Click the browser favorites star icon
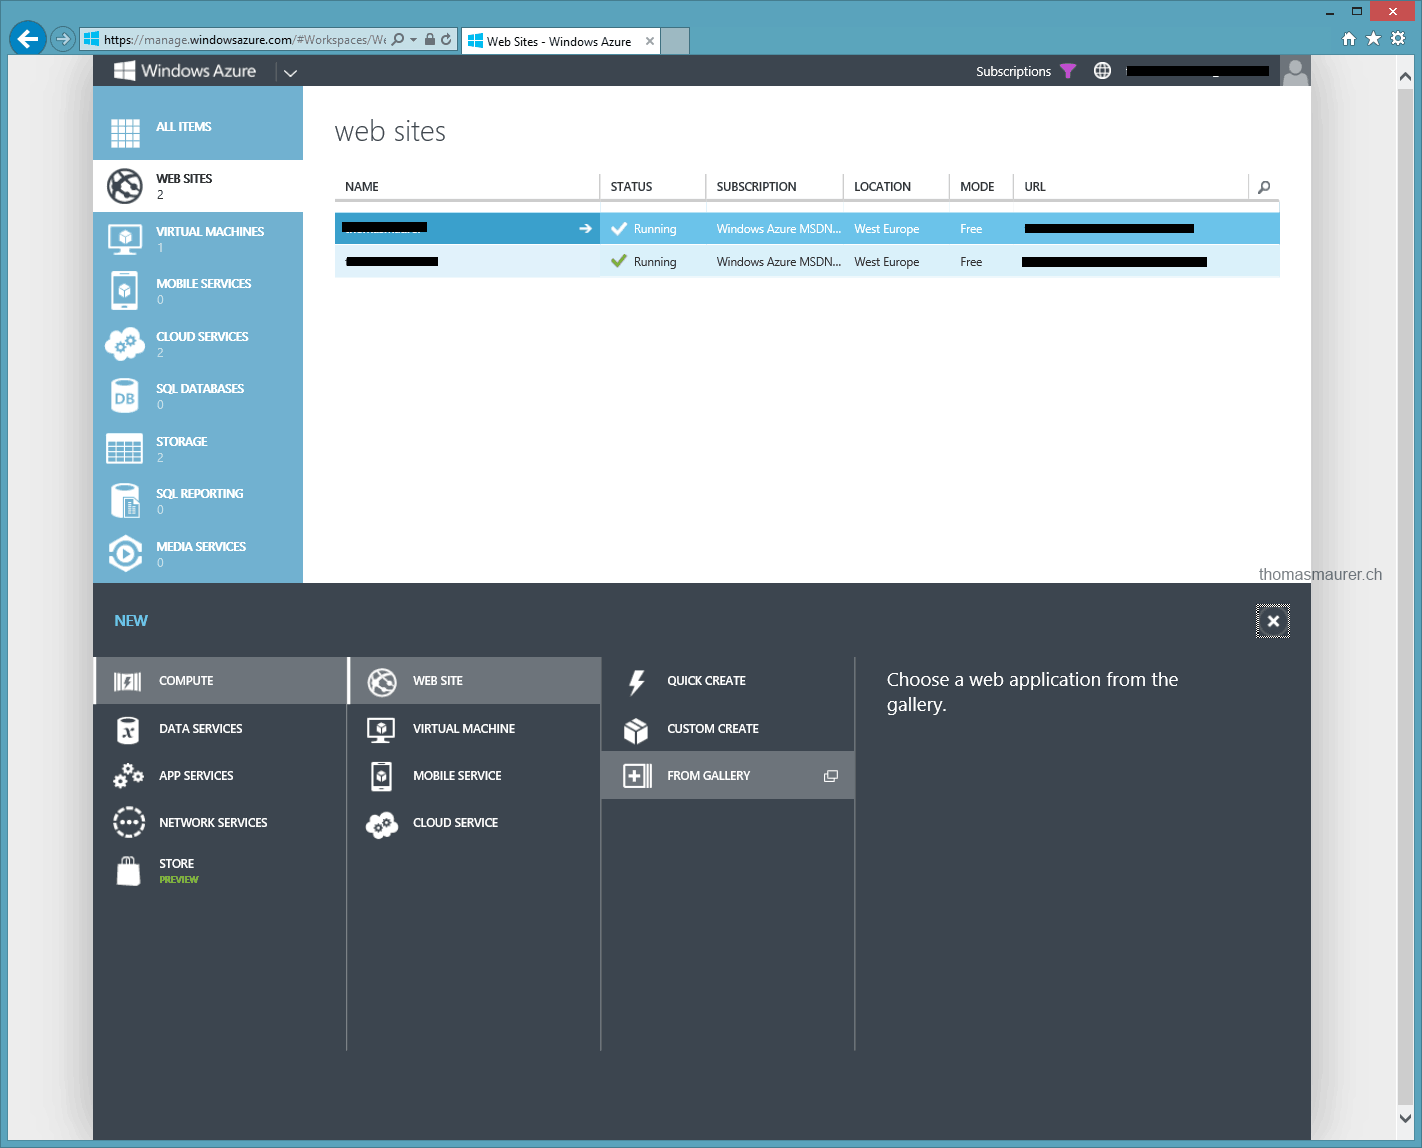Screen dimensions: 1422x1148 pos(1373,38)
